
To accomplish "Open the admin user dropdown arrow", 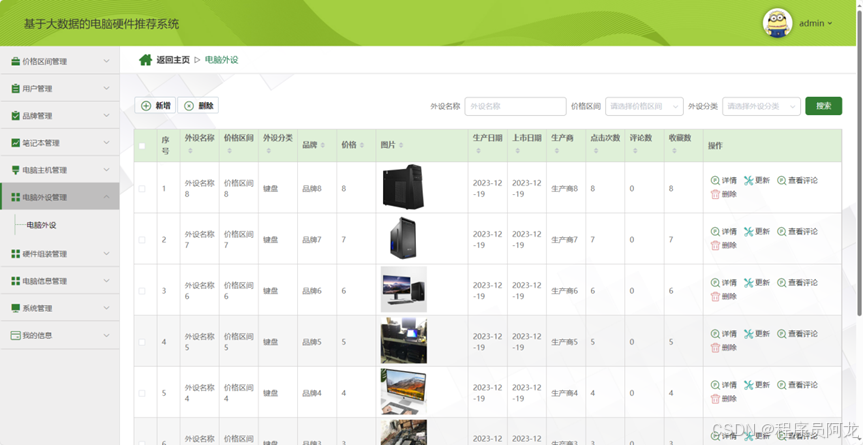I will click(830, 24).
